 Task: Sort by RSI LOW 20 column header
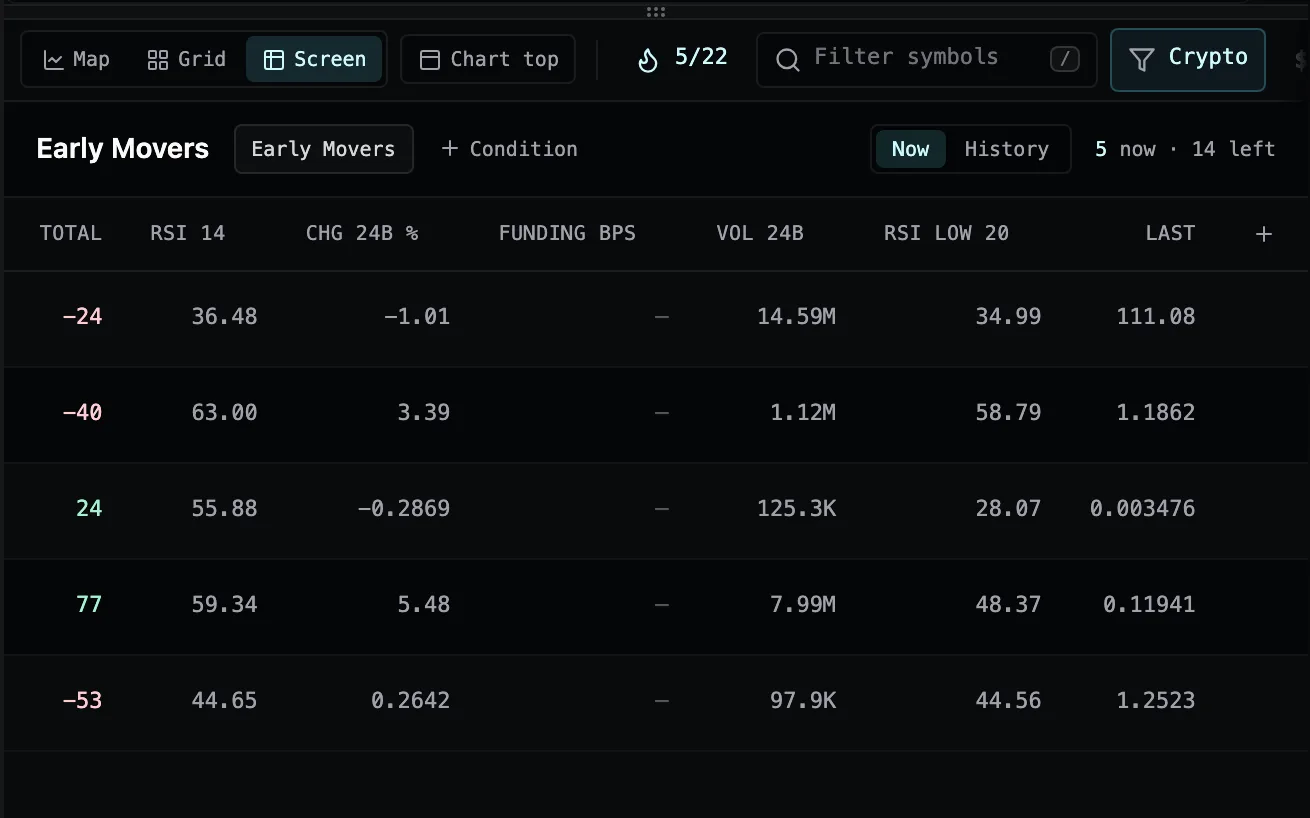946,233
